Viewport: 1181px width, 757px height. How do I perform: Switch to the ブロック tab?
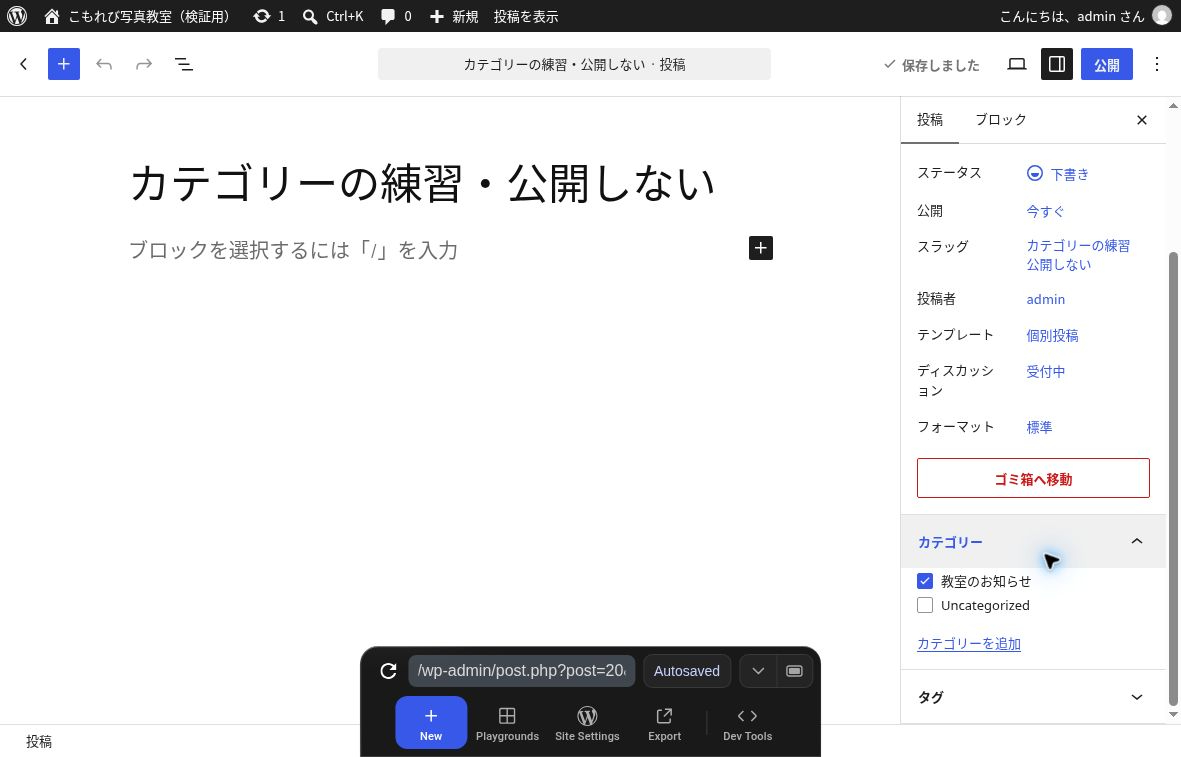coord(1000,120)
